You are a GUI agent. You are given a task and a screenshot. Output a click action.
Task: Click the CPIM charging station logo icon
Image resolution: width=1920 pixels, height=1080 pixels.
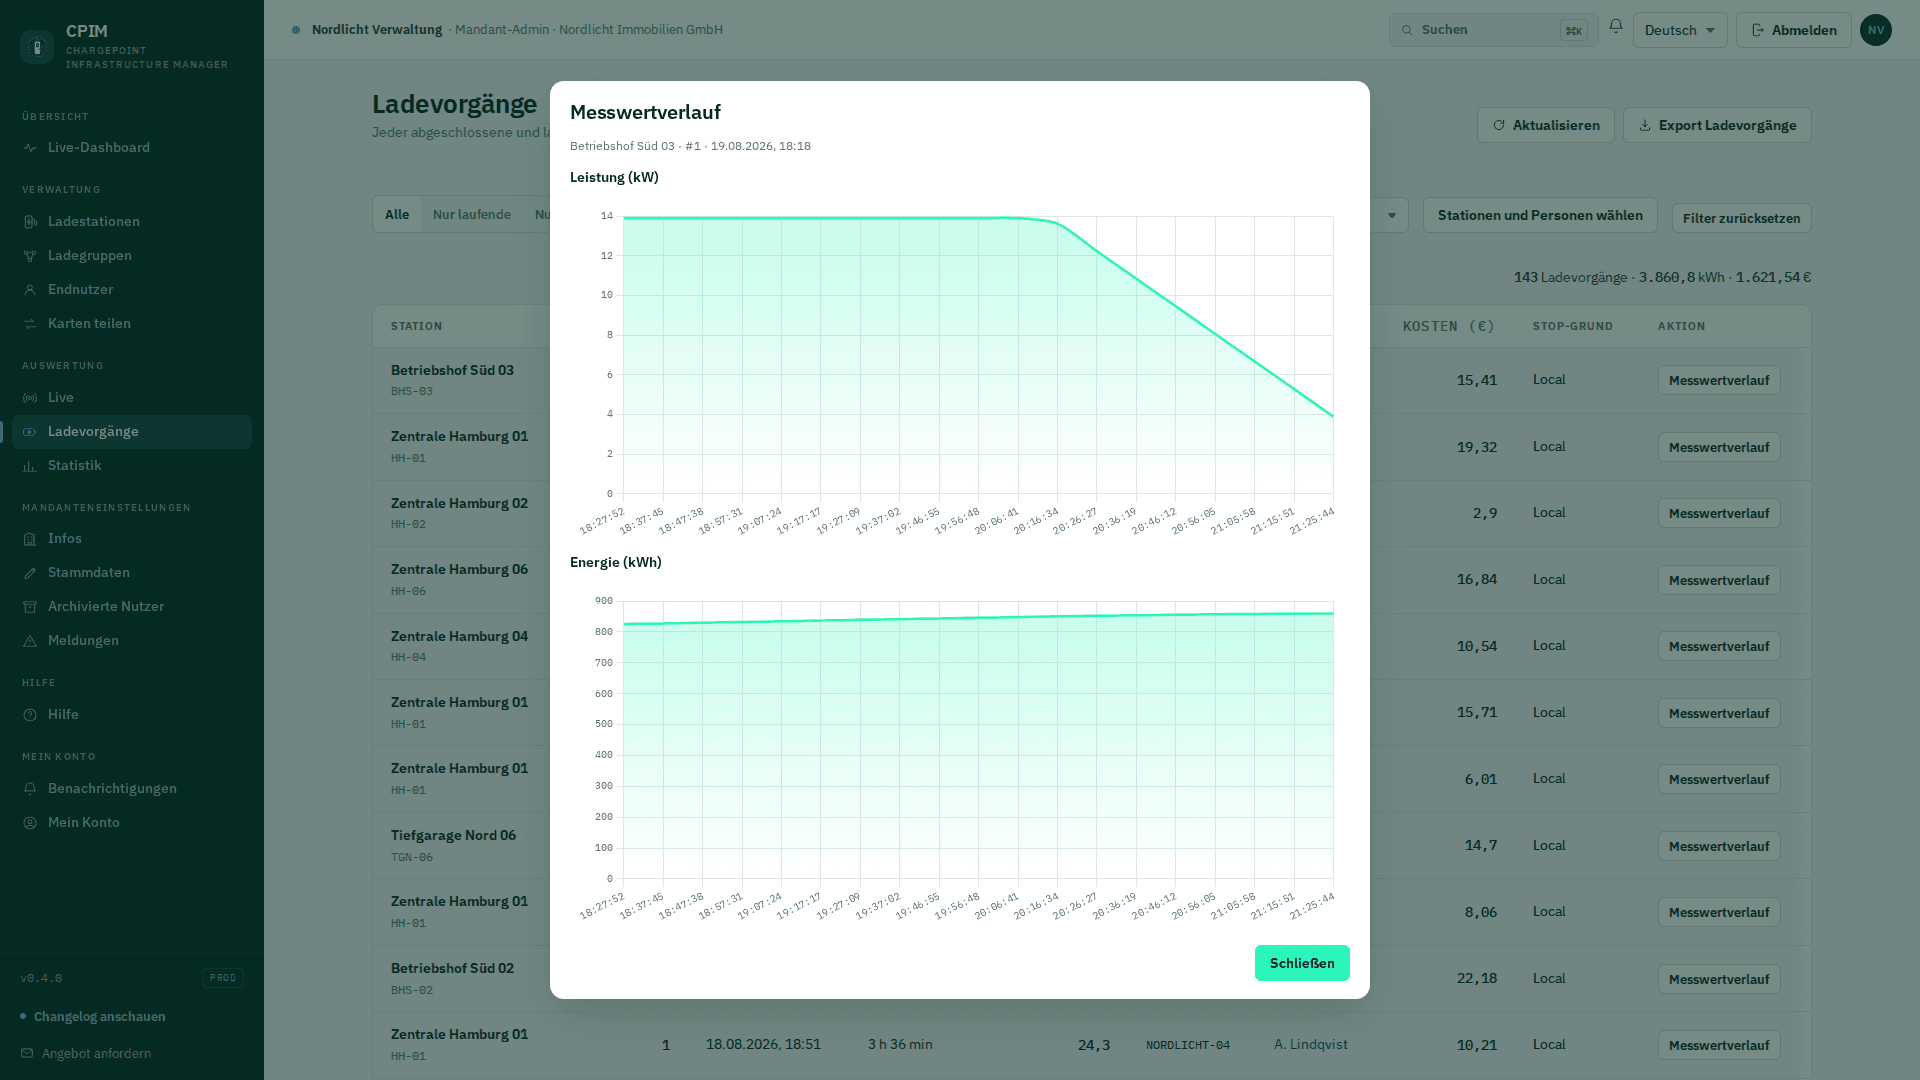pyautogui.click(x=37, y=47)
